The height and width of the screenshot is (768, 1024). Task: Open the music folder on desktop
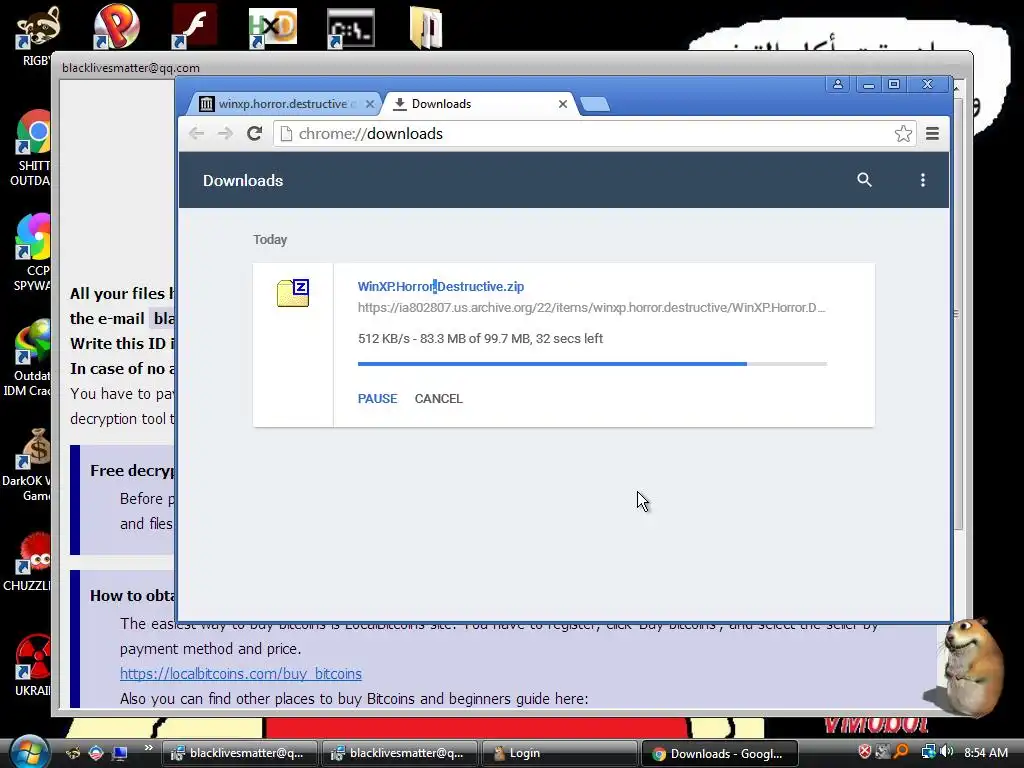click(x=426, y=27)
